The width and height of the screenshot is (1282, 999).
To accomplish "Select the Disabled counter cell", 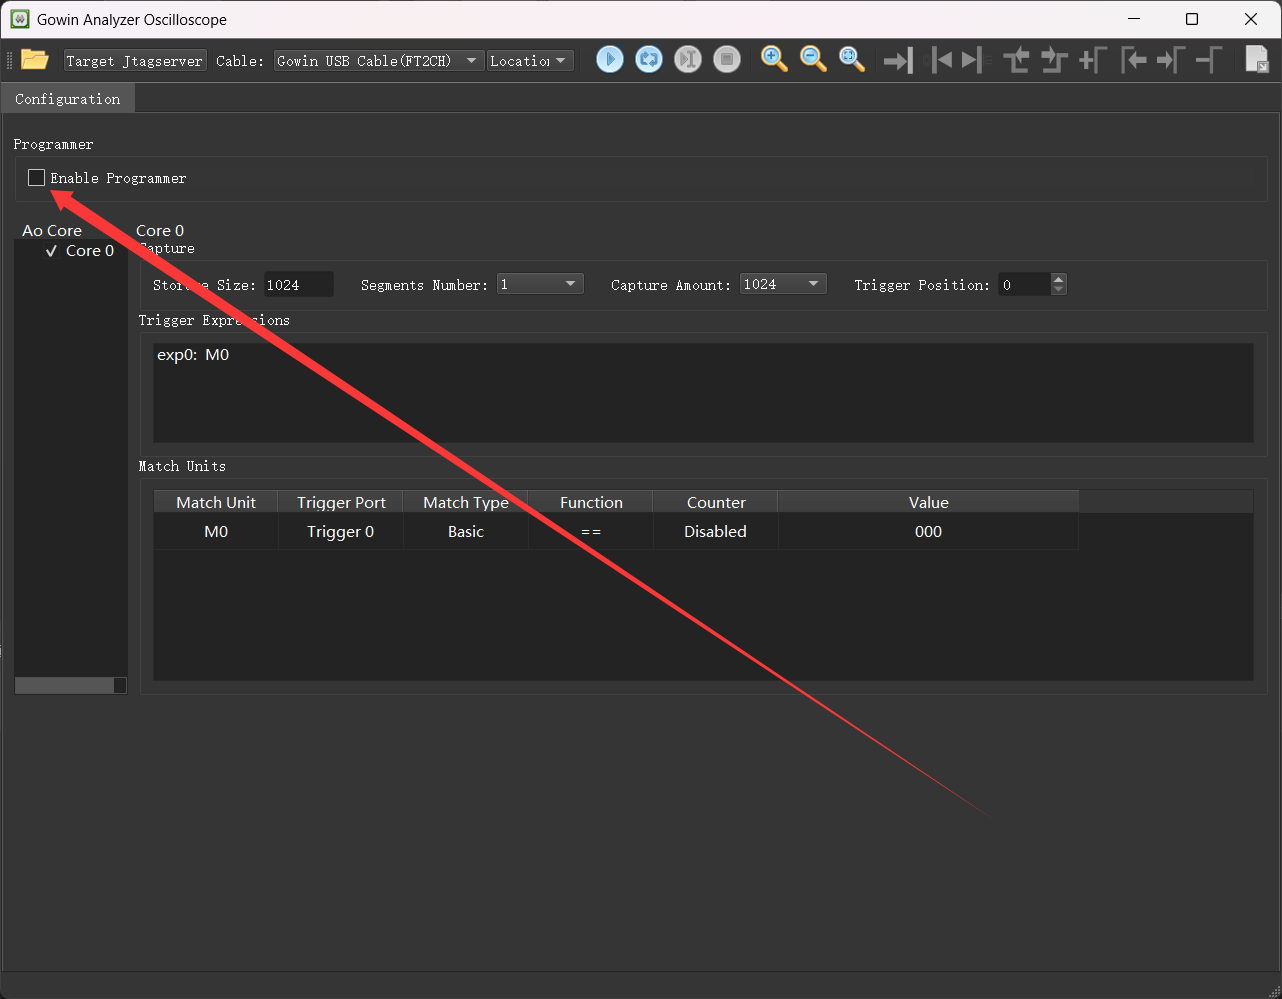I will pos(716,532).
